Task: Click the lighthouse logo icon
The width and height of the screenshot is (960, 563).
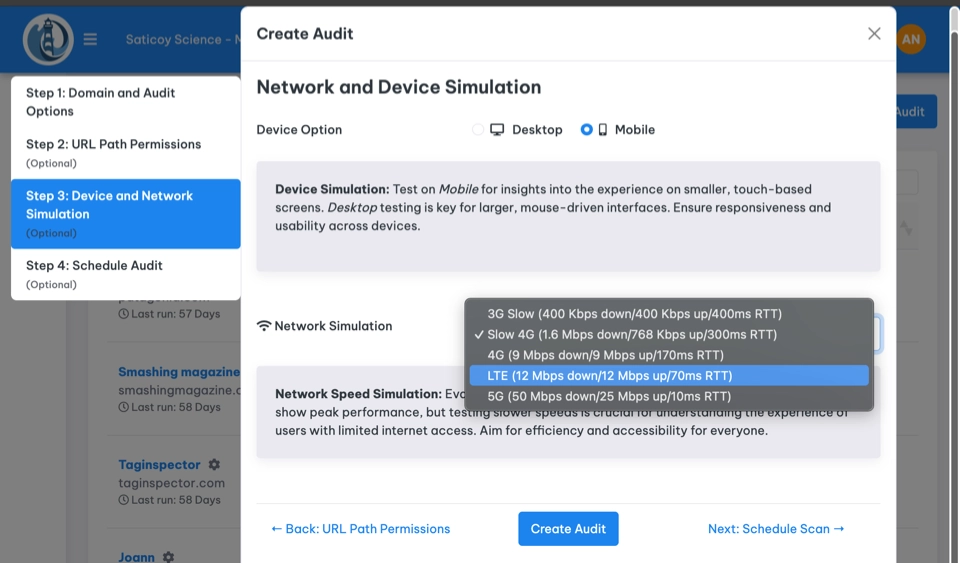Action: pos(48,40)
